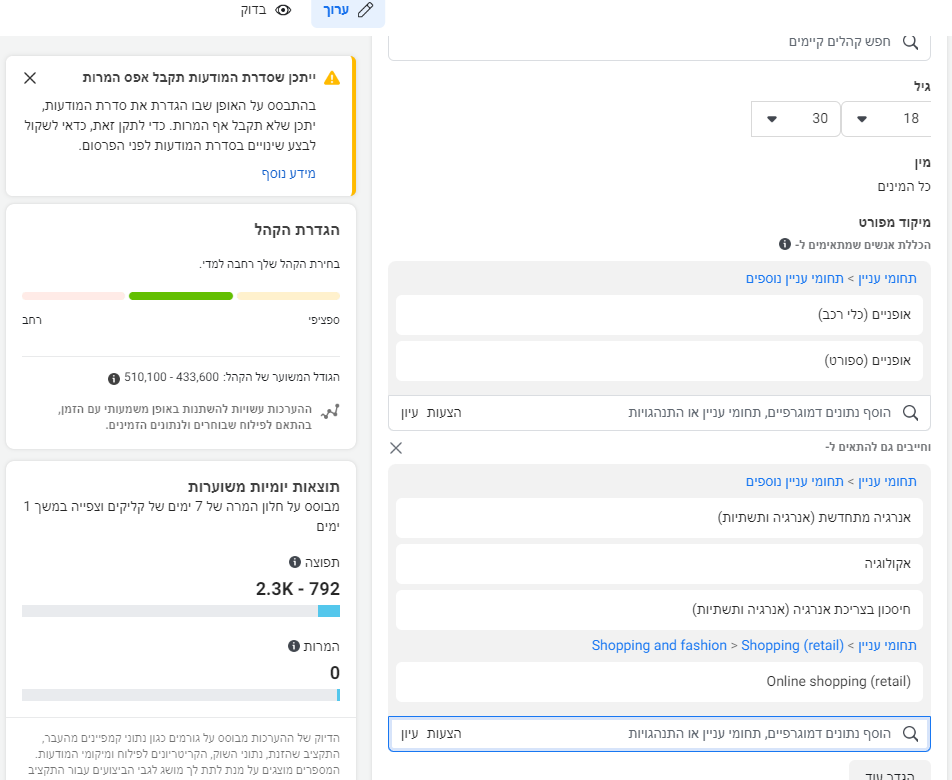This screenshot has width=952, height=780.
Task: Open the maximum age dropdown showing 30
Action: coord(795,118)
